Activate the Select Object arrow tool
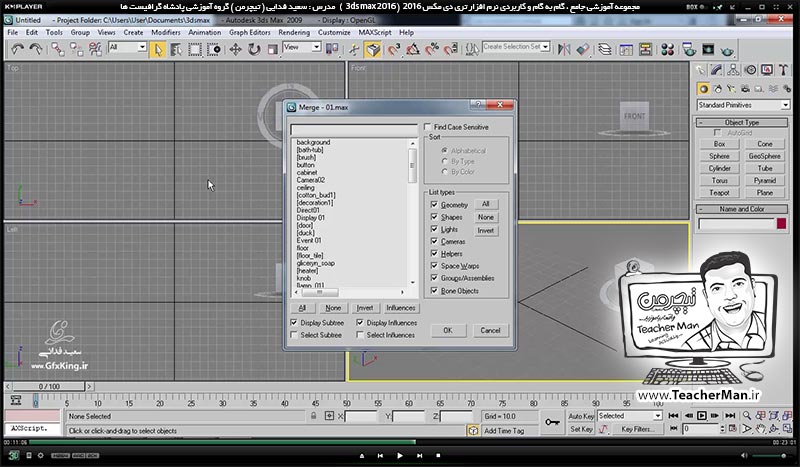 coord(158,50)
